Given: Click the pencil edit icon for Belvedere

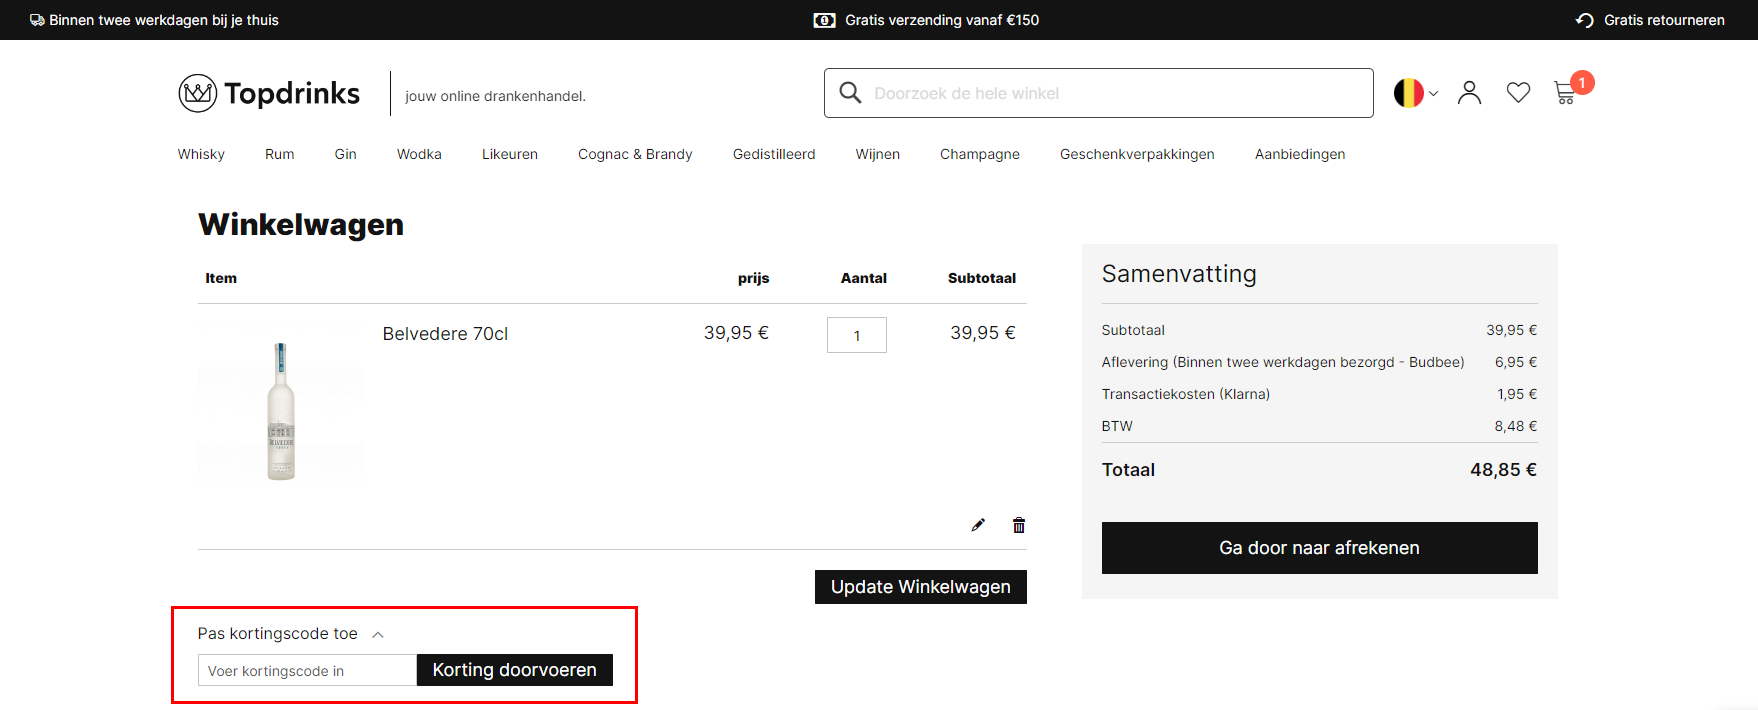Looking at the screenshot, I should (x=978, y=525).
